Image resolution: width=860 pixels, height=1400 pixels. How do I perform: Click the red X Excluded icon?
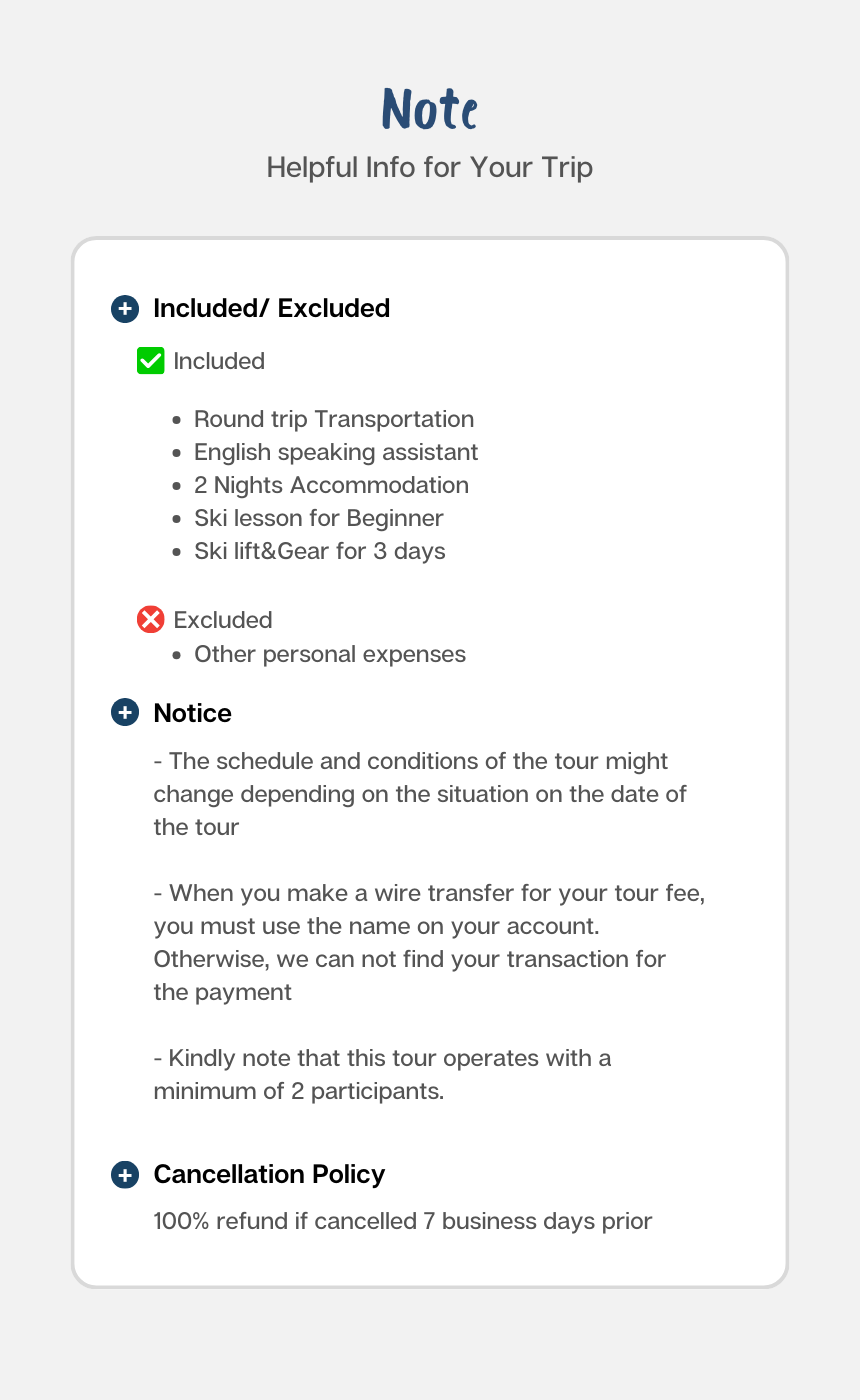pos(150,620)
